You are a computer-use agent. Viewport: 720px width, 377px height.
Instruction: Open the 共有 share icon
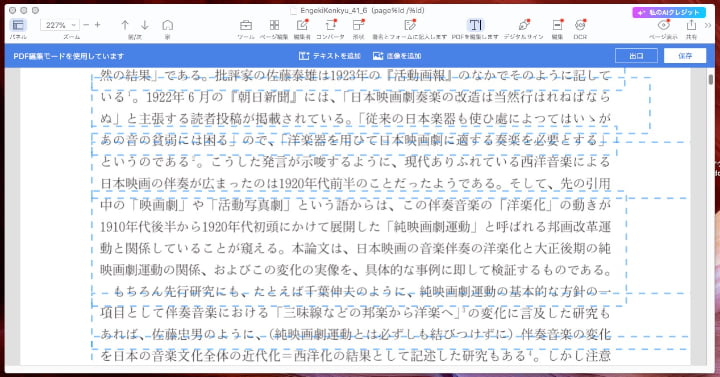691,25
